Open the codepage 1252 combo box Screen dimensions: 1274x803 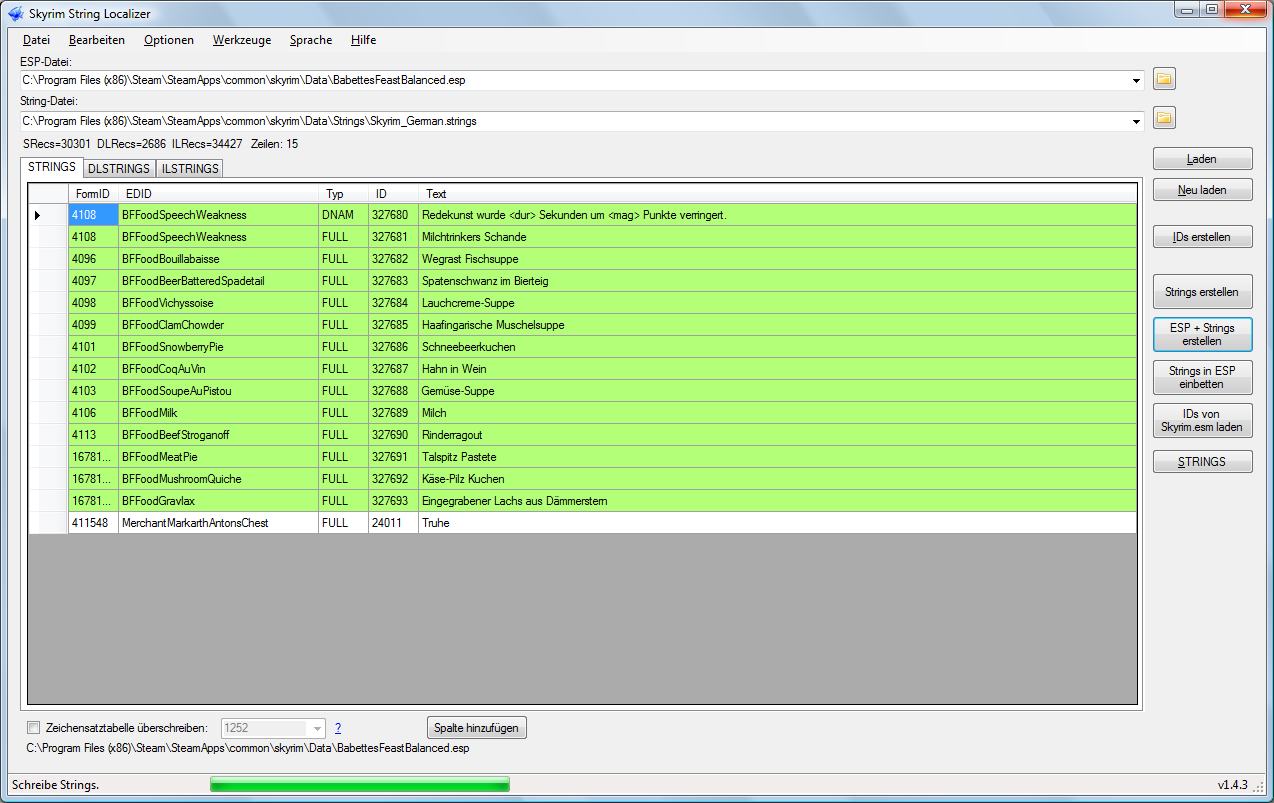(x=317, y=728)
